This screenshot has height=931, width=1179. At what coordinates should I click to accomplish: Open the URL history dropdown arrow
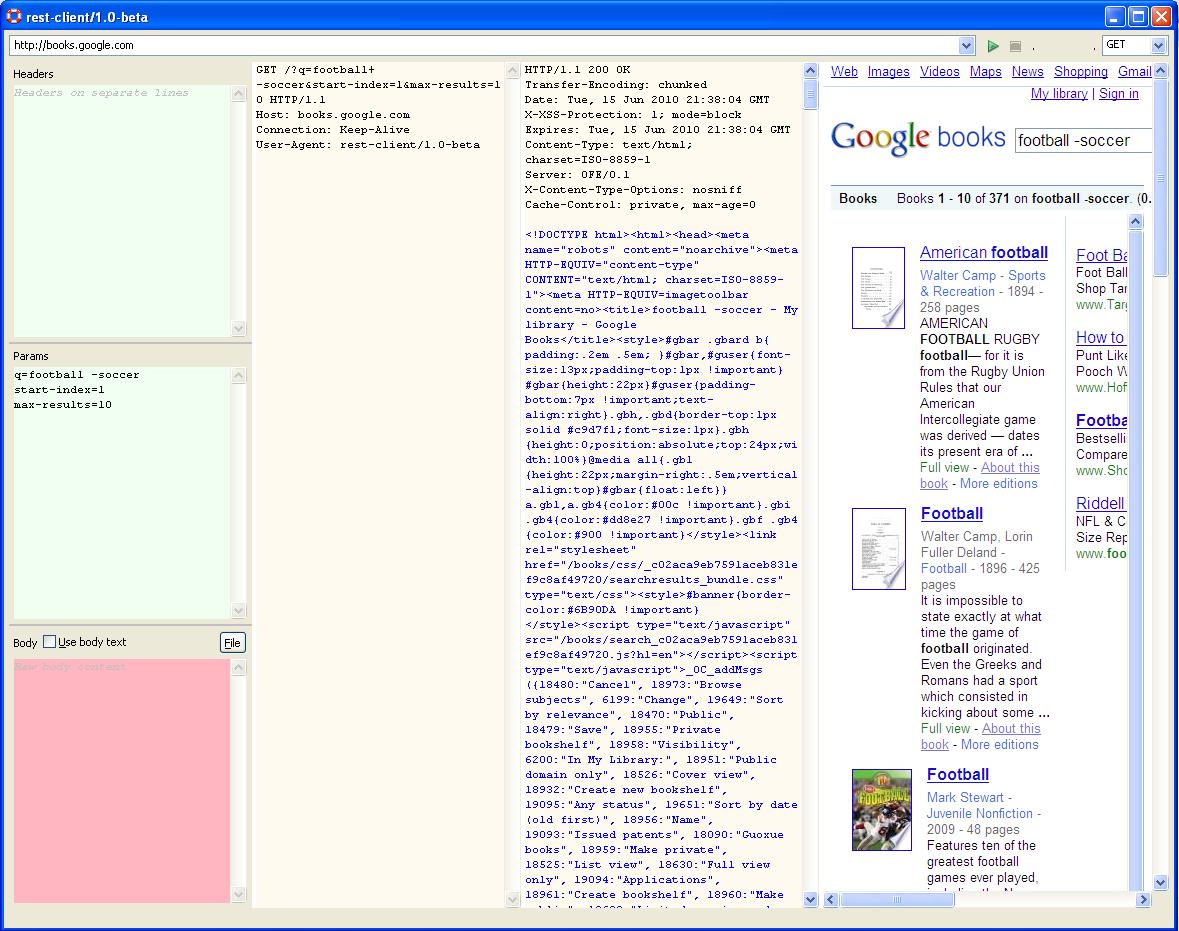(967, 46)
